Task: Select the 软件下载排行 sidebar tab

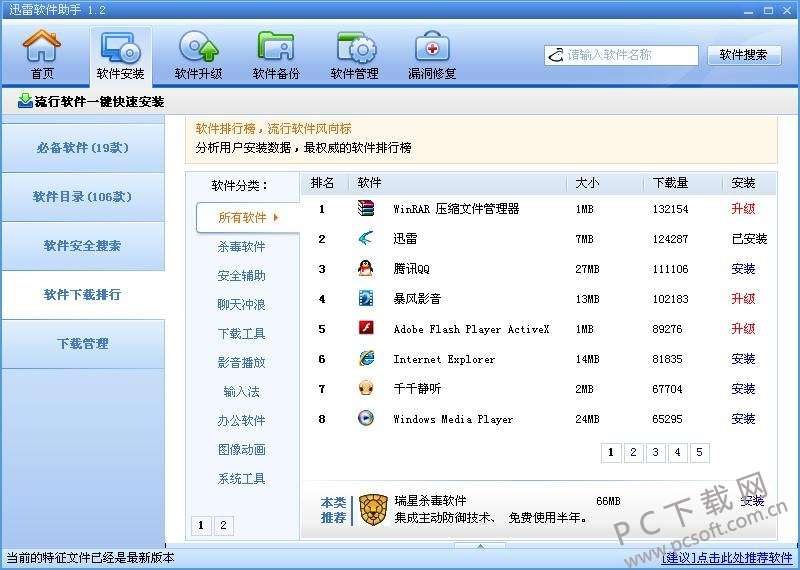Action: click(x=83, y=295)
